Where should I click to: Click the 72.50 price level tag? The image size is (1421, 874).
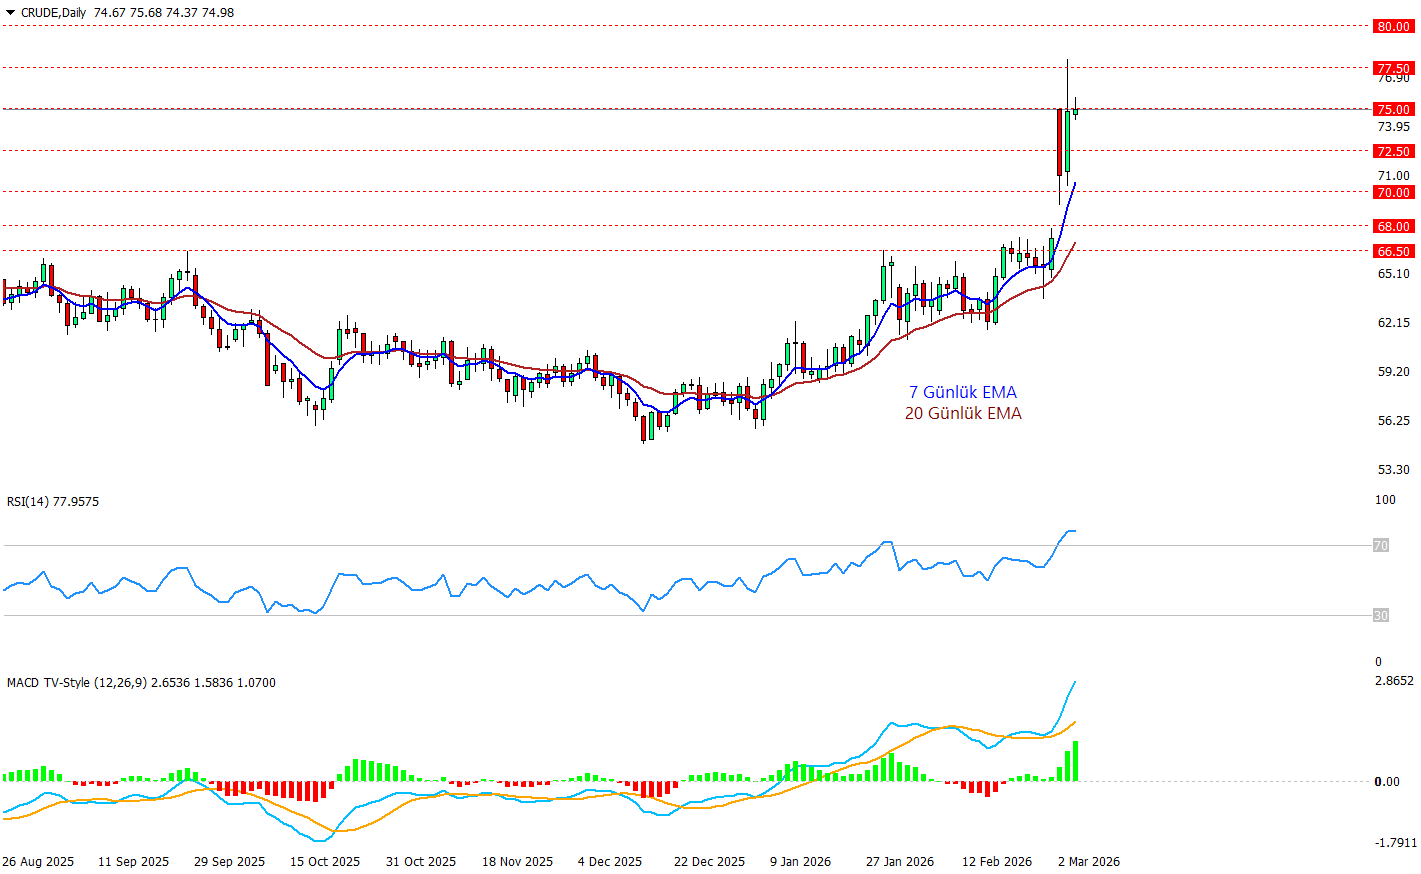(x=1393, y=152)
